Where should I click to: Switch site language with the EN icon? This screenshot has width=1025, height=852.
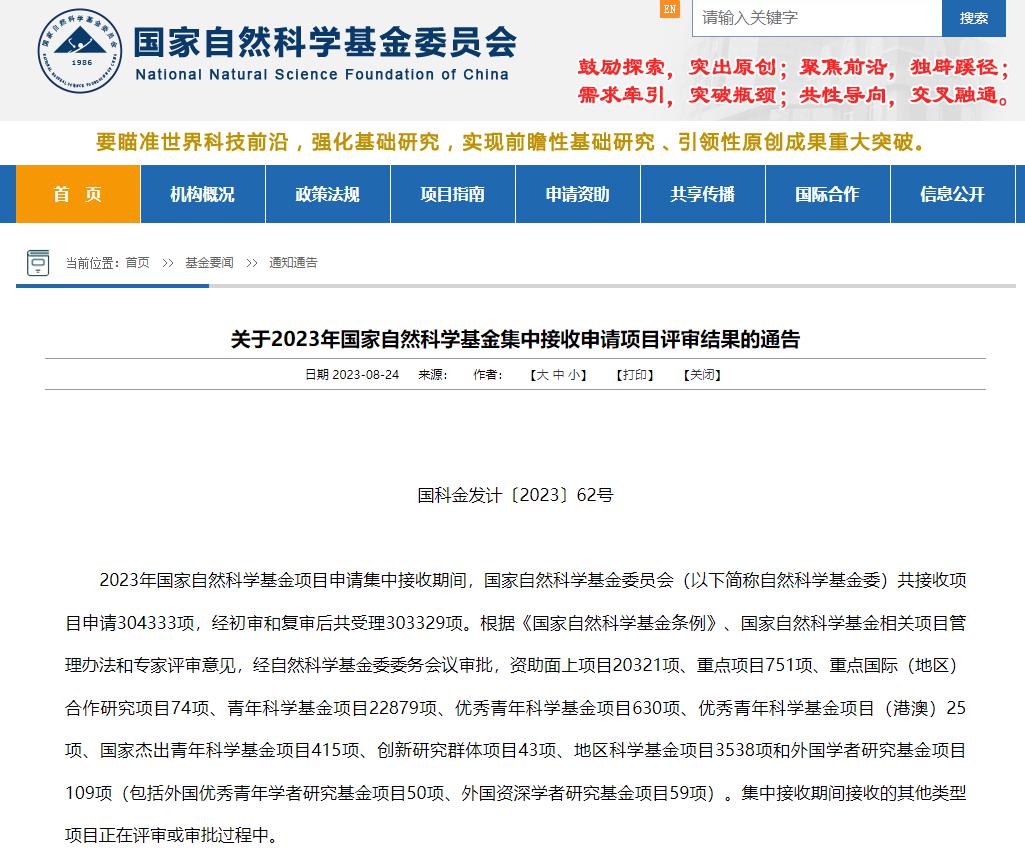(670, 9)
